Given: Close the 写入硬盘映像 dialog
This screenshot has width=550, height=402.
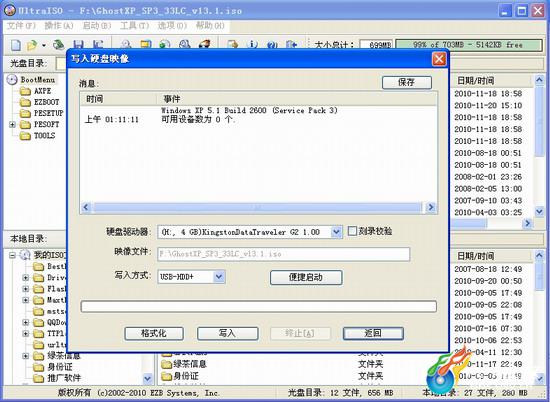Looking at the screenshot, I should [439, 59].
